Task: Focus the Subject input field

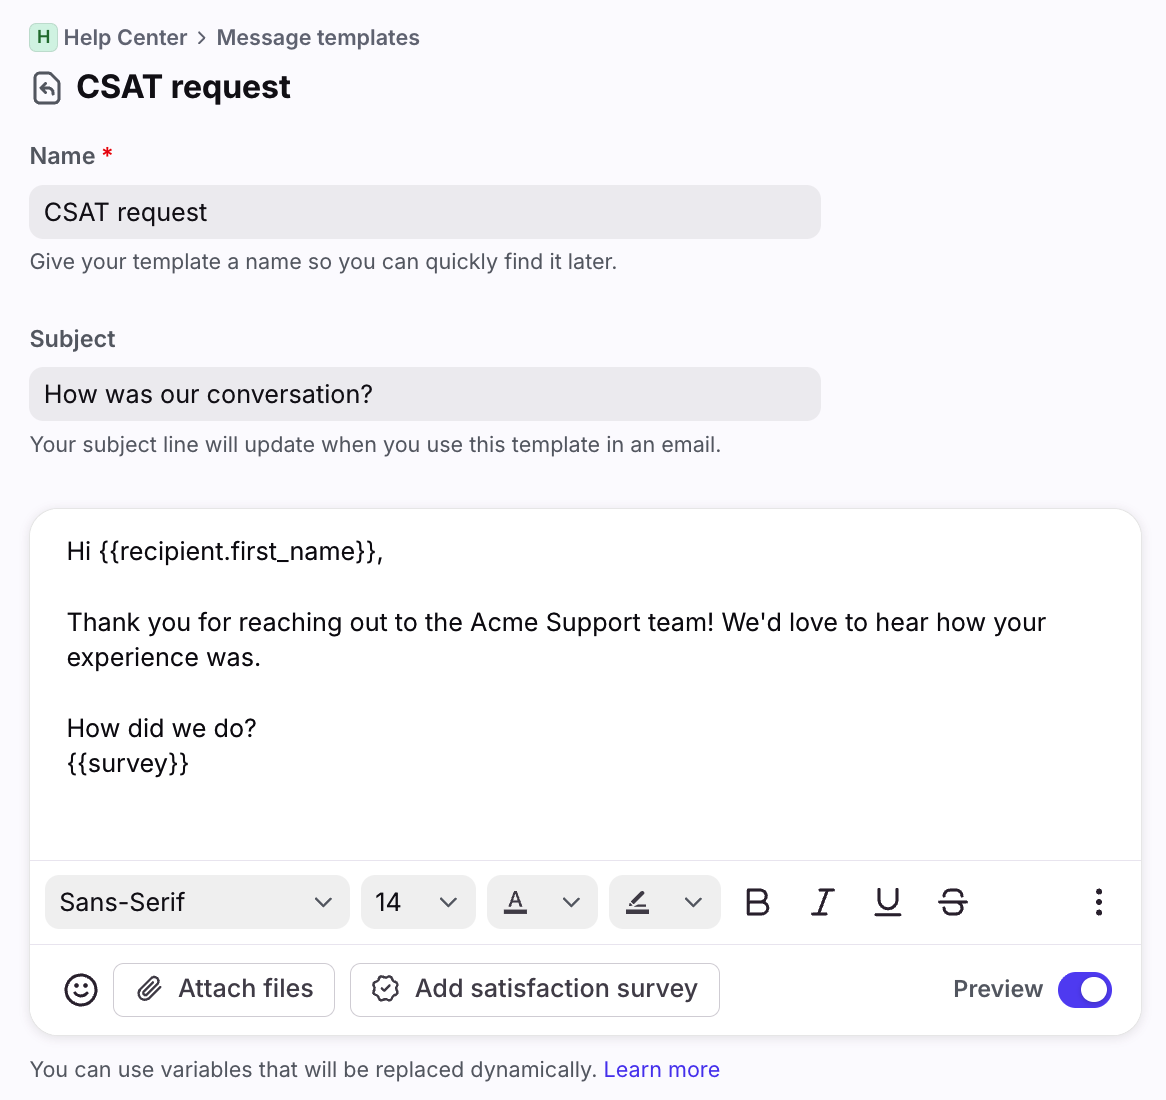Action: click(425, 394)
